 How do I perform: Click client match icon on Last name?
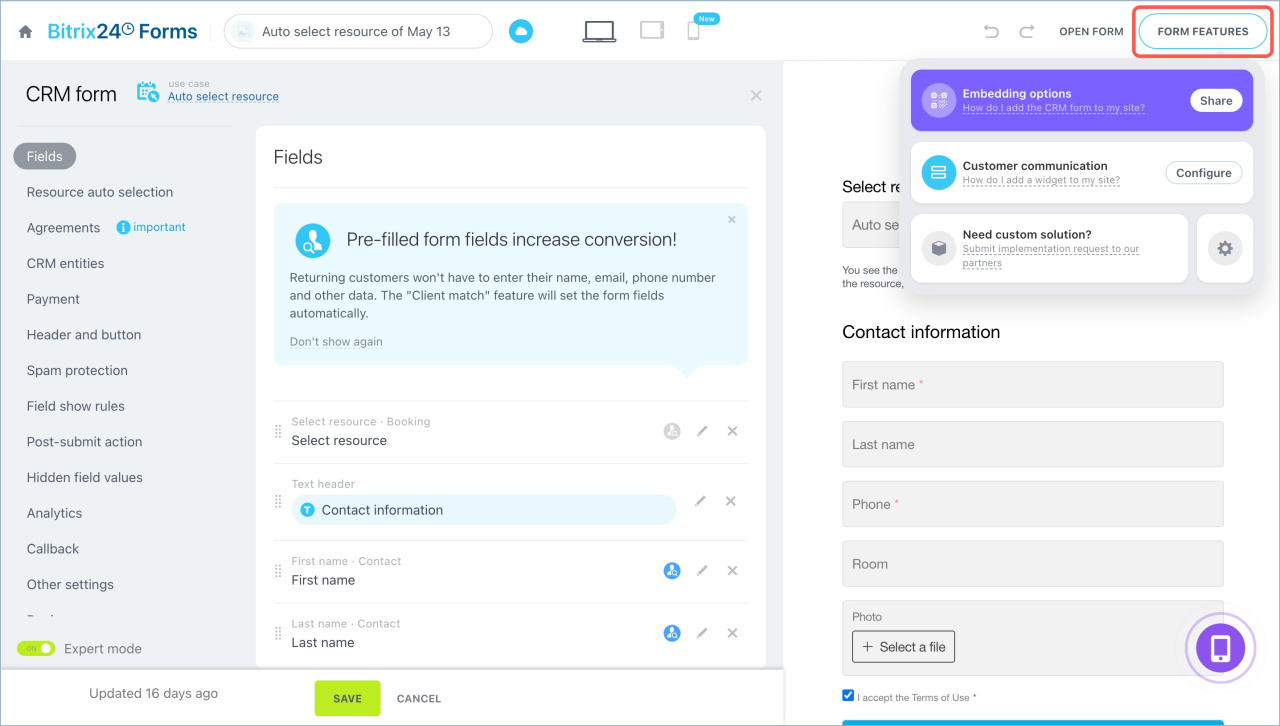pyautogui.click(x=672, y=633)
